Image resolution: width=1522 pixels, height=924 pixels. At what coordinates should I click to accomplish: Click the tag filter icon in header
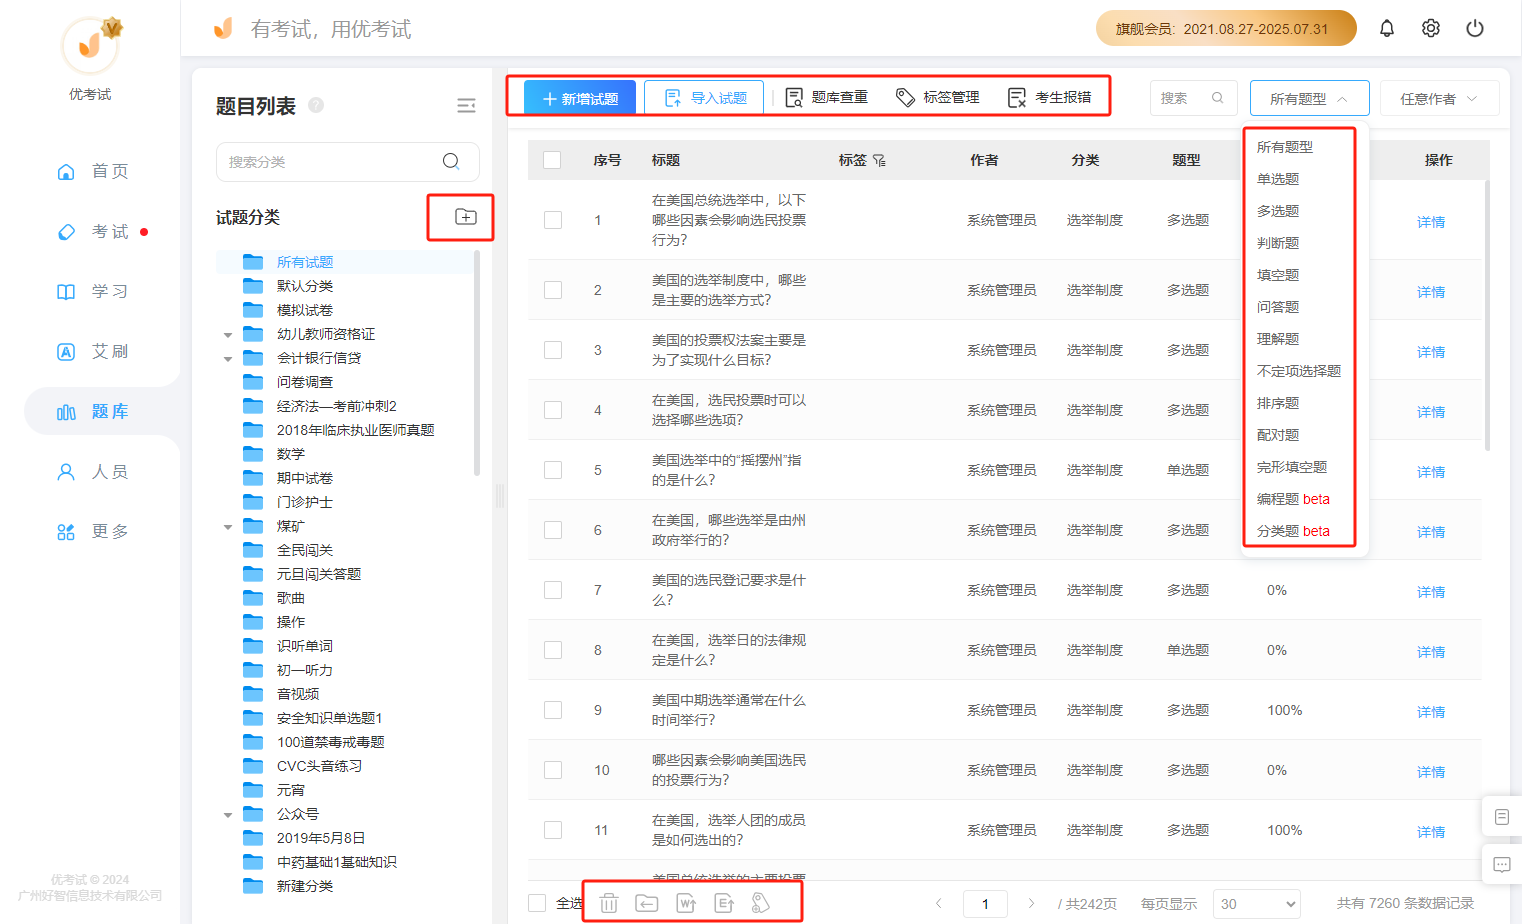[x=879, y=160]
